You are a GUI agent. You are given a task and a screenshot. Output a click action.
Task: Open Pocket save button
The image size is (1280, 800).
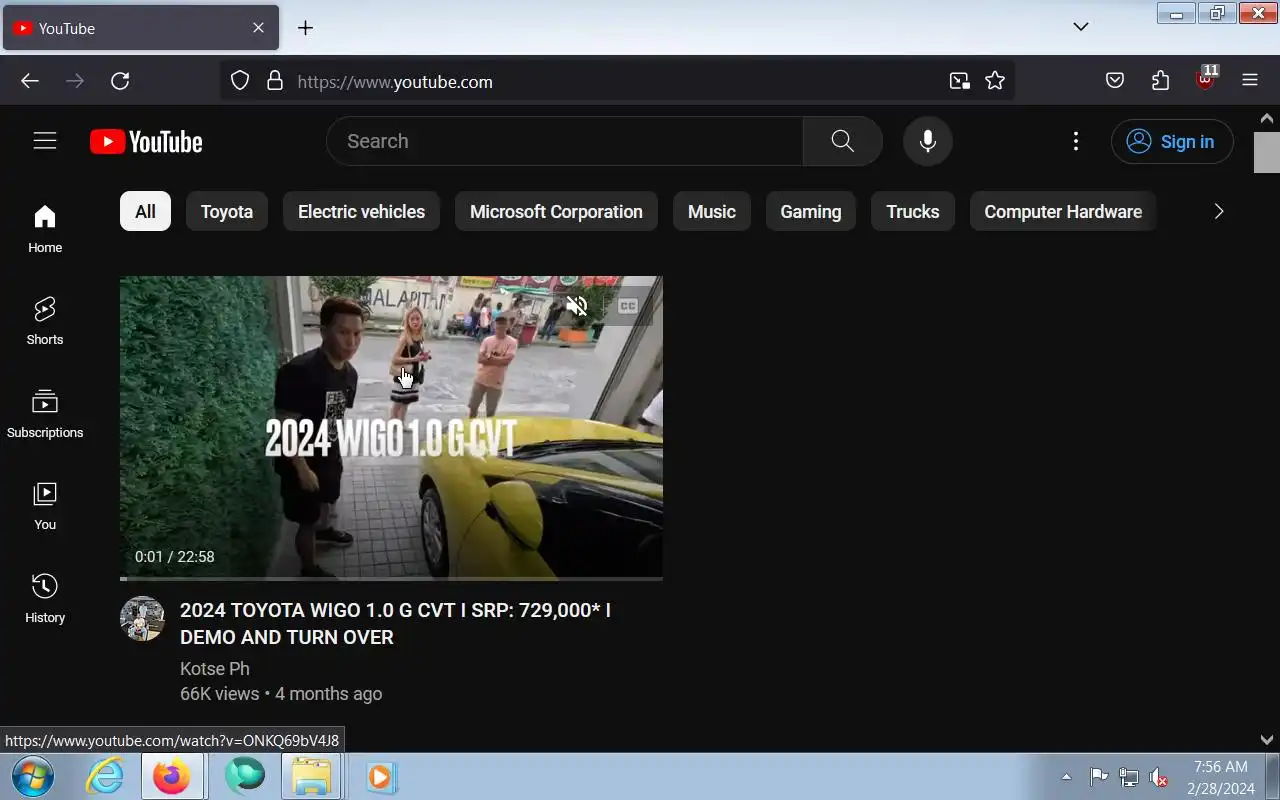pyautogui.click(x=1115, y=81)
